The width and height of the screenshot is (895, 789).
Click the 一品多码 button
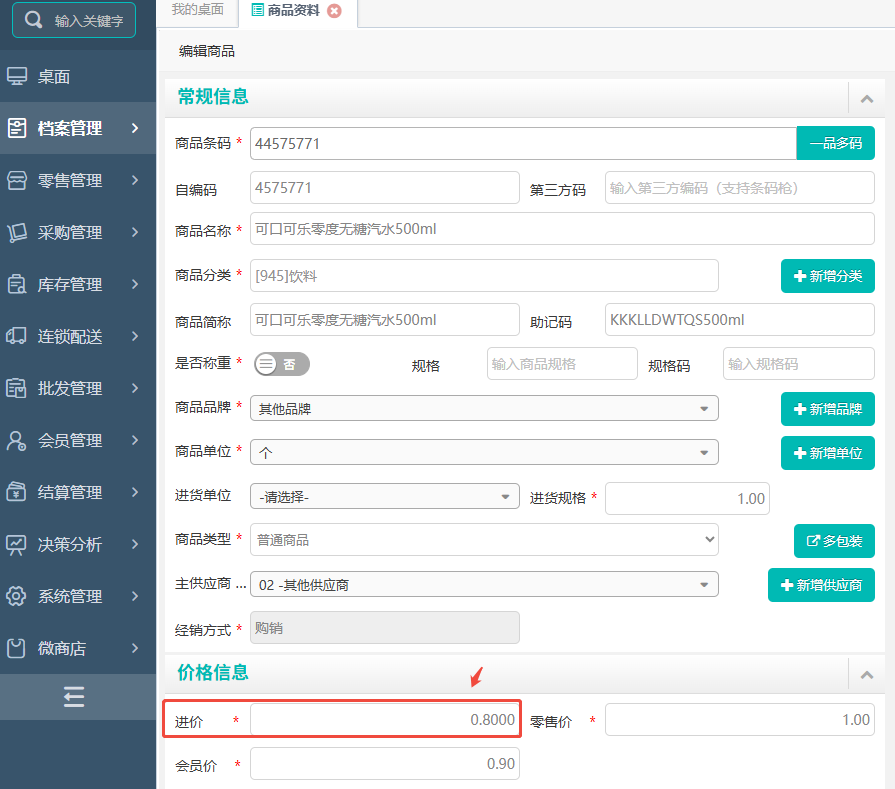click(836, 143)
